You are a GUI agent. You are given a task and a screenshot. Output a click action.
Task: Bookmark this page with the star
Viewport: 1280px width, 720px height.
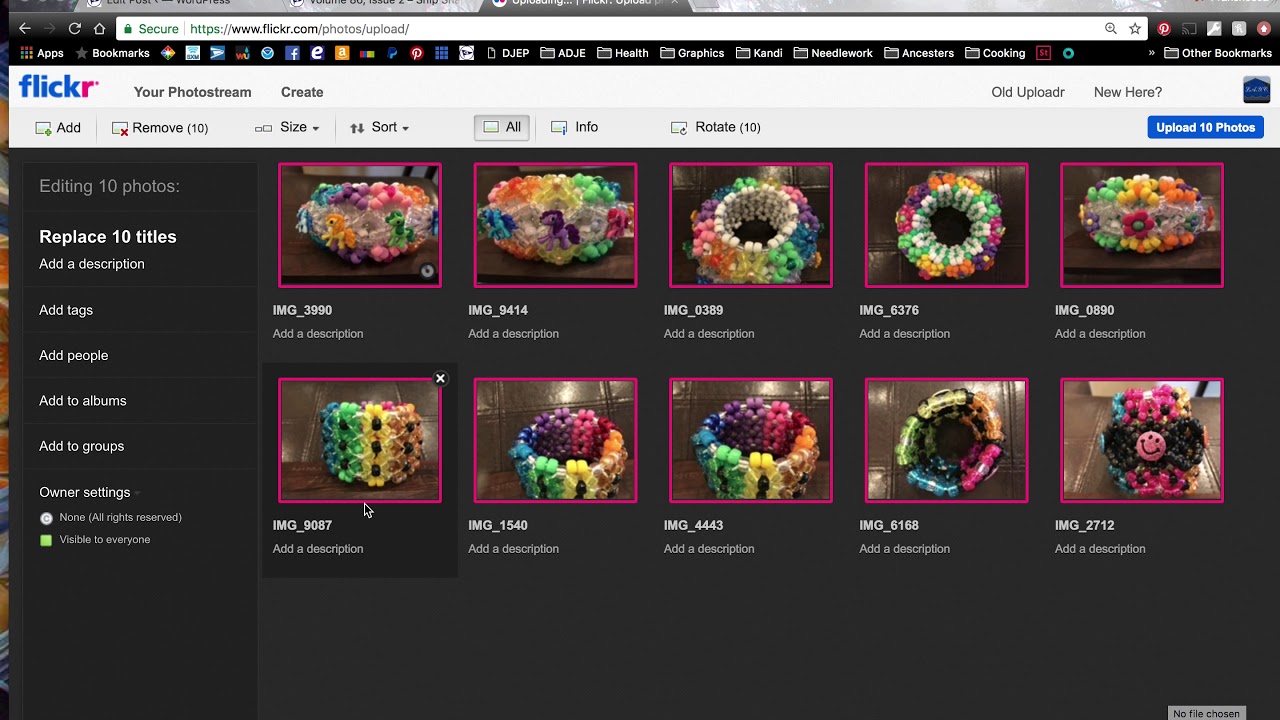(1135, 29)
